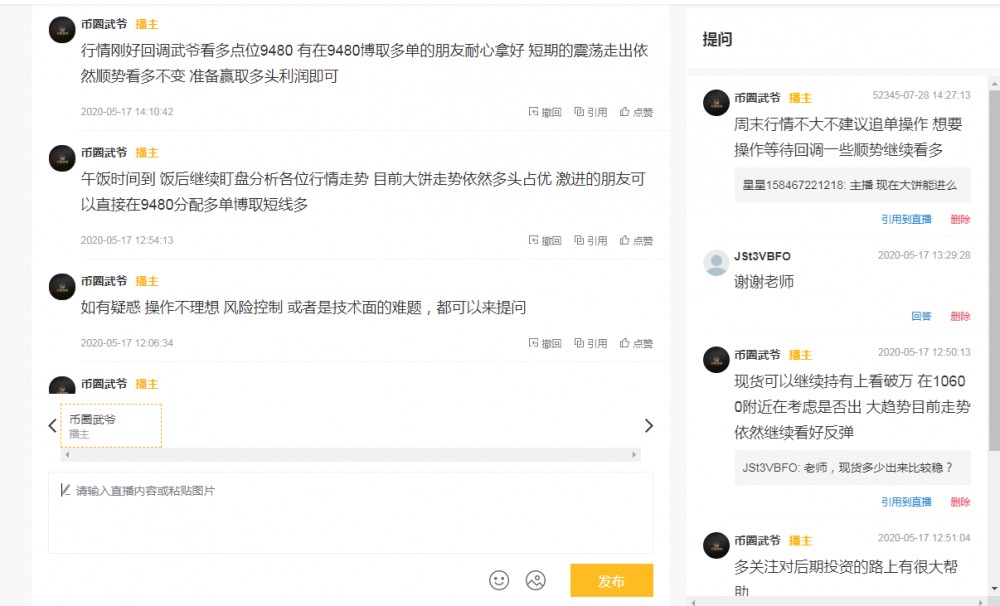Open JSt3VBFO's profile avatar
The width and height of the screenshot is (1000, 606).
click(715, 263)
